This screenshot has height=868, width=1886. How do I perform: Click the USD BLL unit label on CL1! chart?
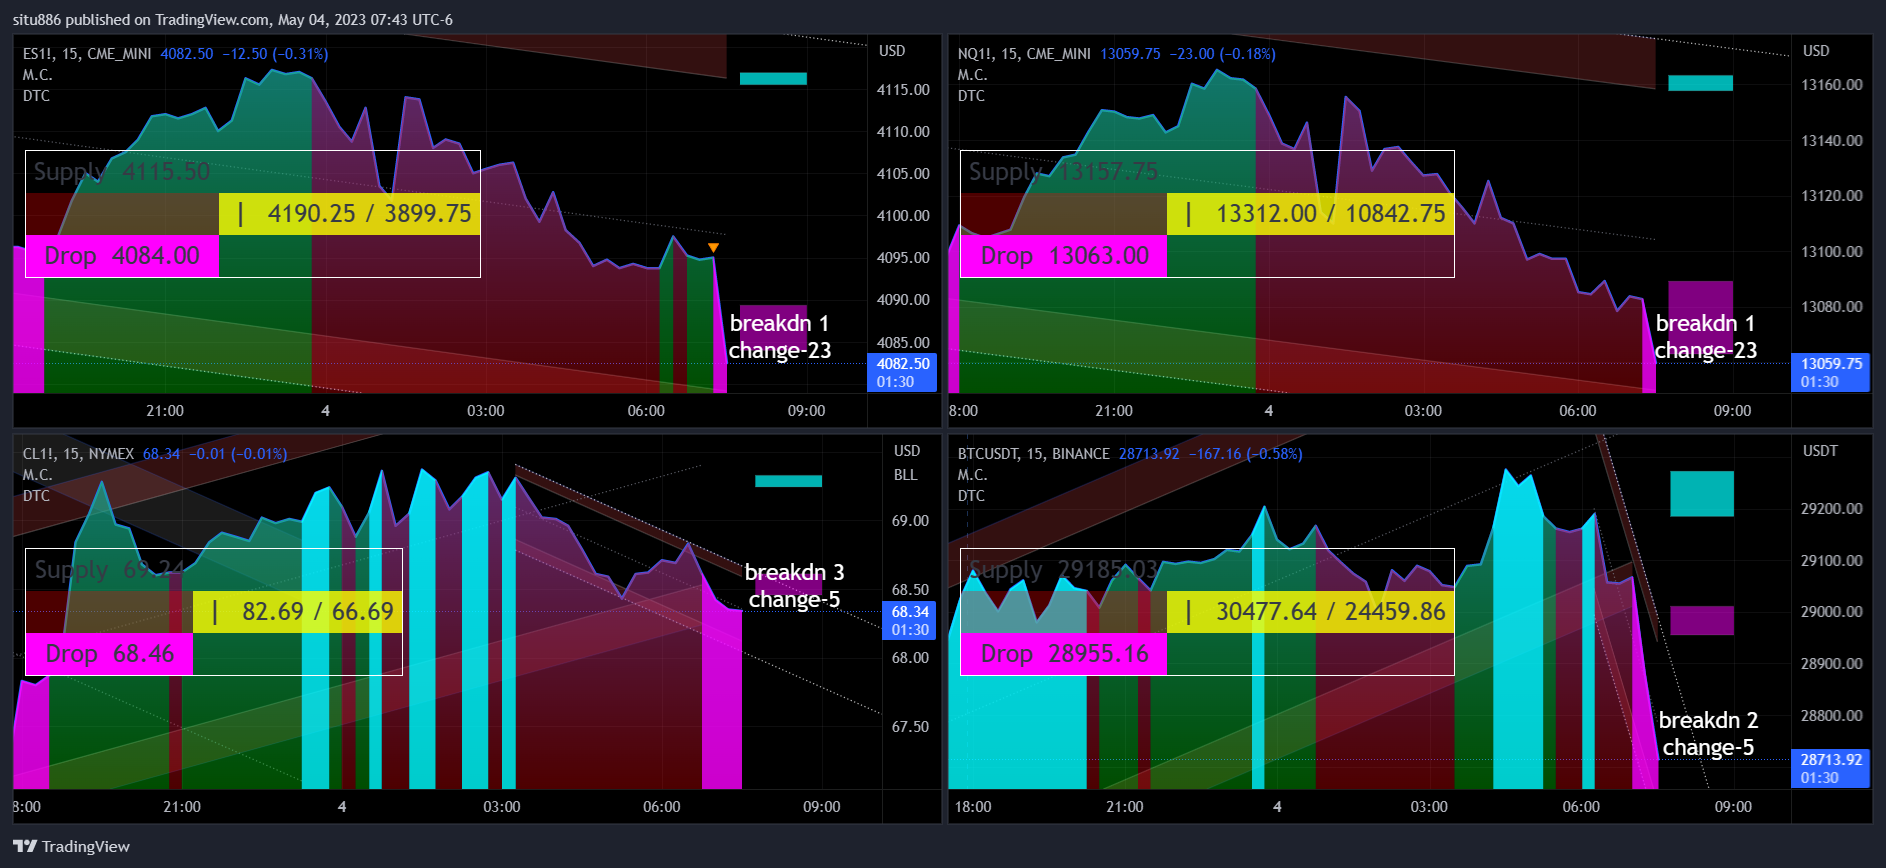tap(906, 463)
